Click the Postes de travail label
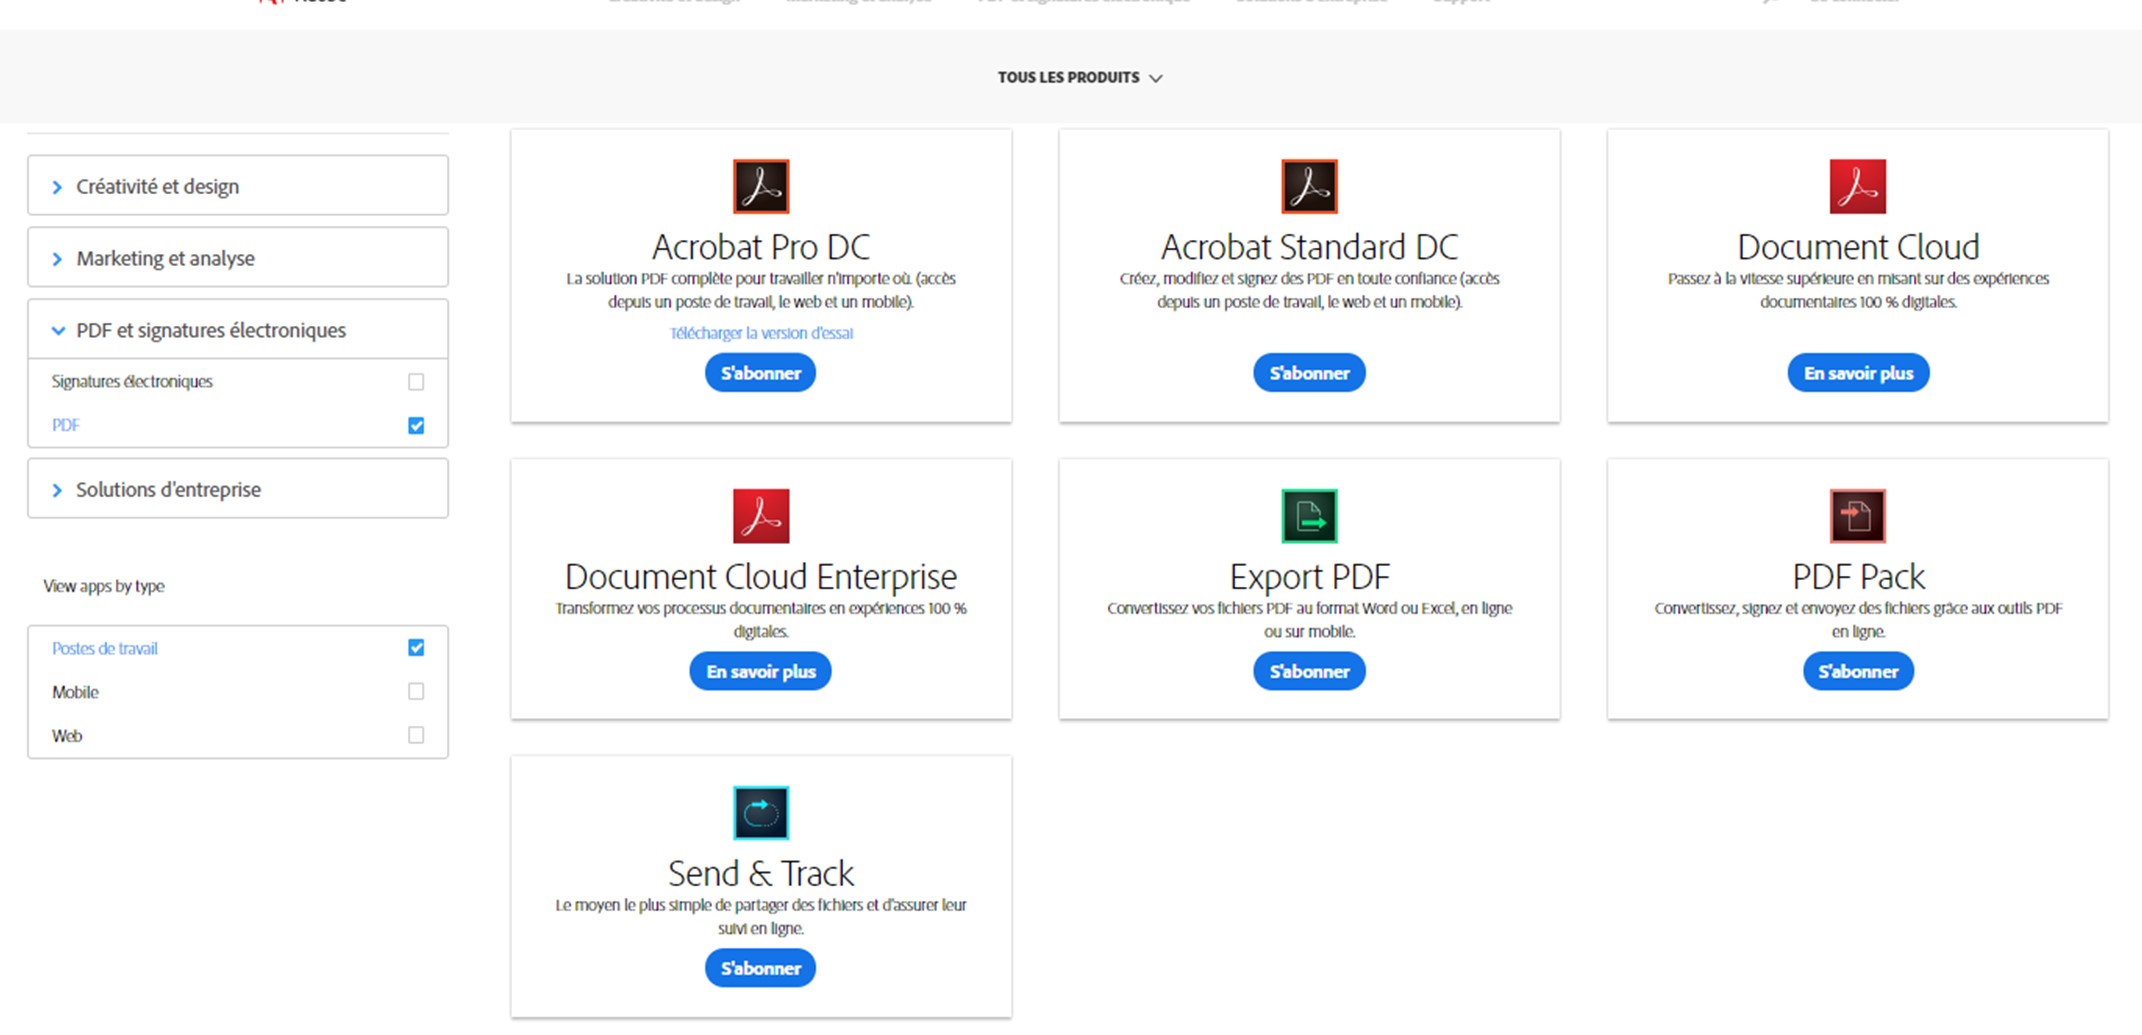Image resolution: width=2142 pixels, height=1035 pixels. coord(104,648)
